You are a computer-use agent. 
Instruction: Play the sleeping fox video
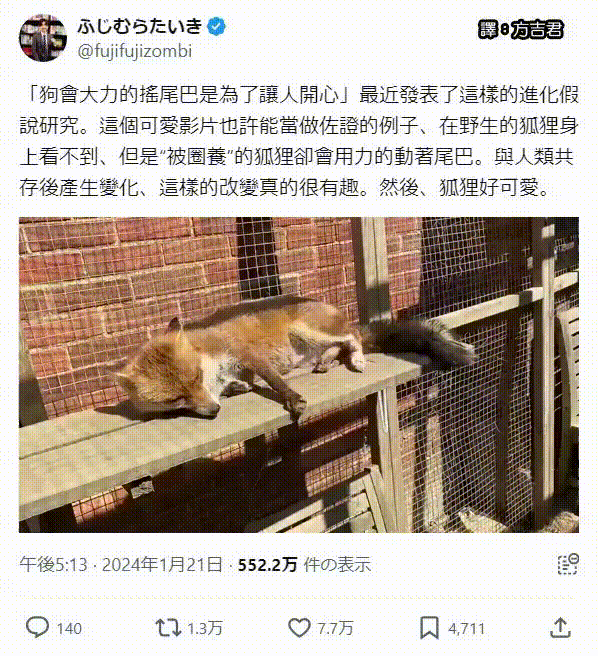pos(299,374)
